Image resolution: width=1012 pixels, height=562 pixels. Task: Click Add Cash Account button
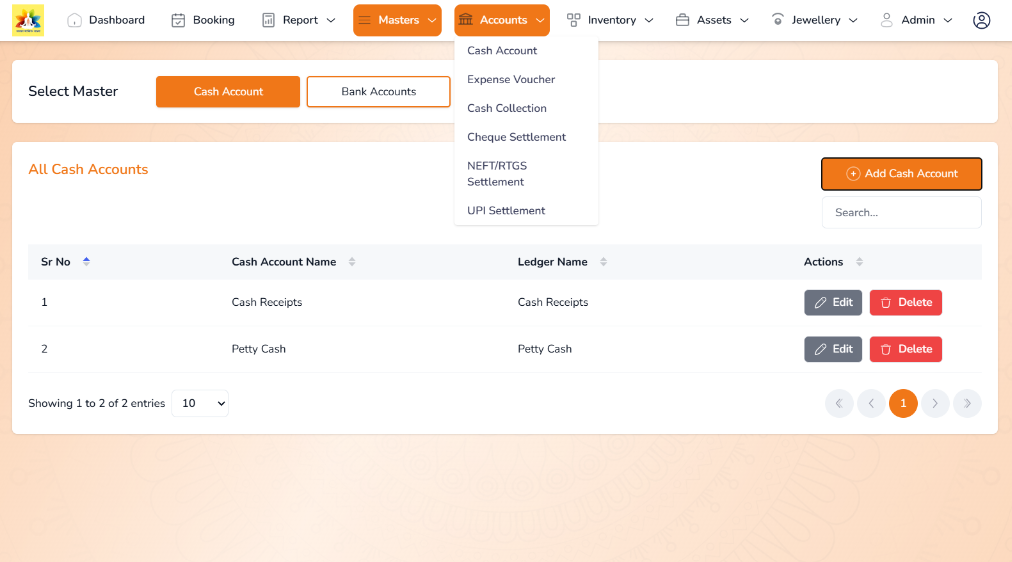point(902,174)
